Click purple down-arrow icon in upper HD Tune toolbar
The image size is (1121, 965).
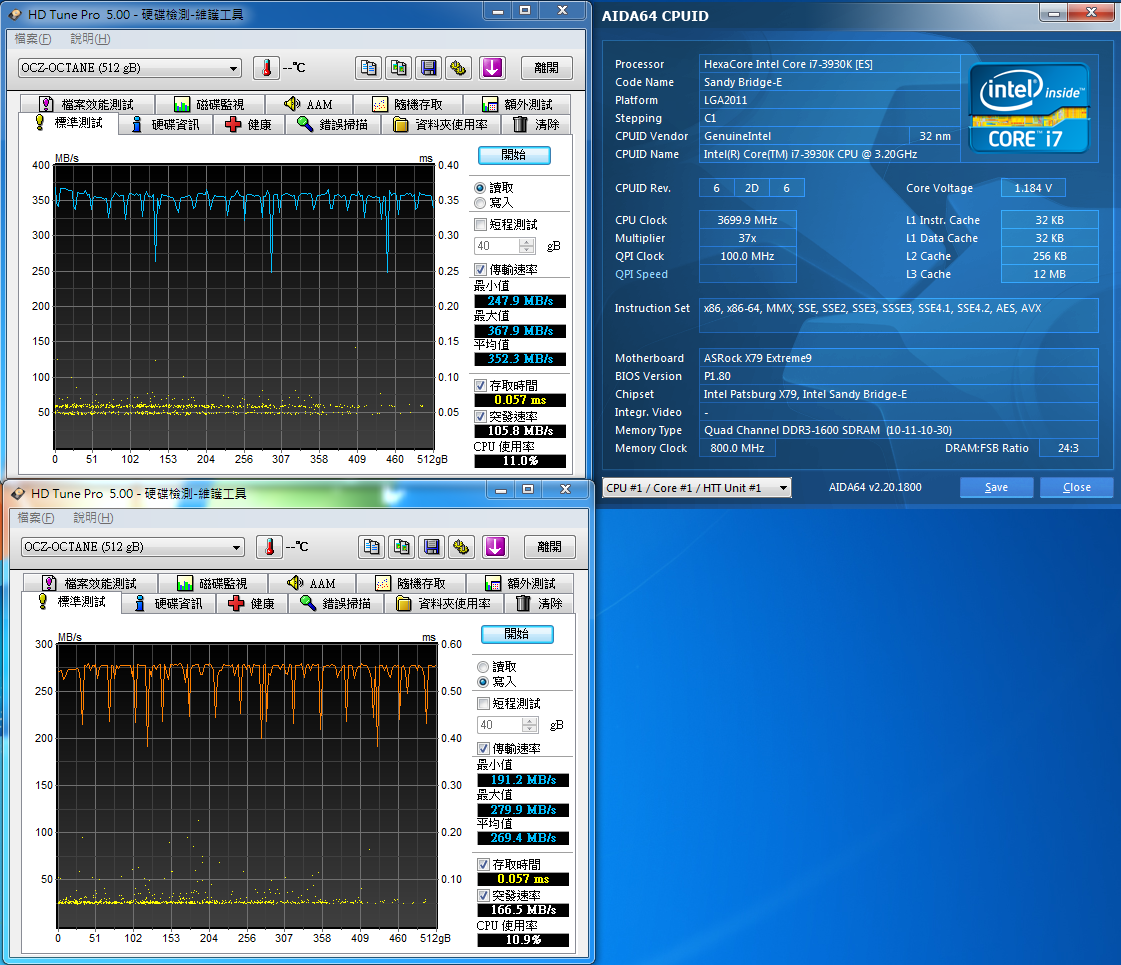point(492,68)
